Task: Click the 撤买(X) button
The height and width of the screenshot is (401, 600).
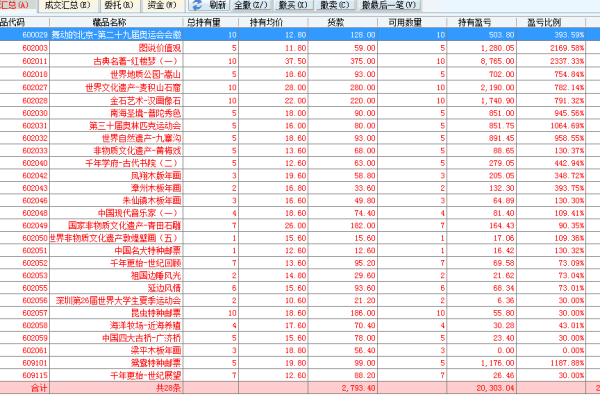Action: pyautogui.click(x=292, y=5)
